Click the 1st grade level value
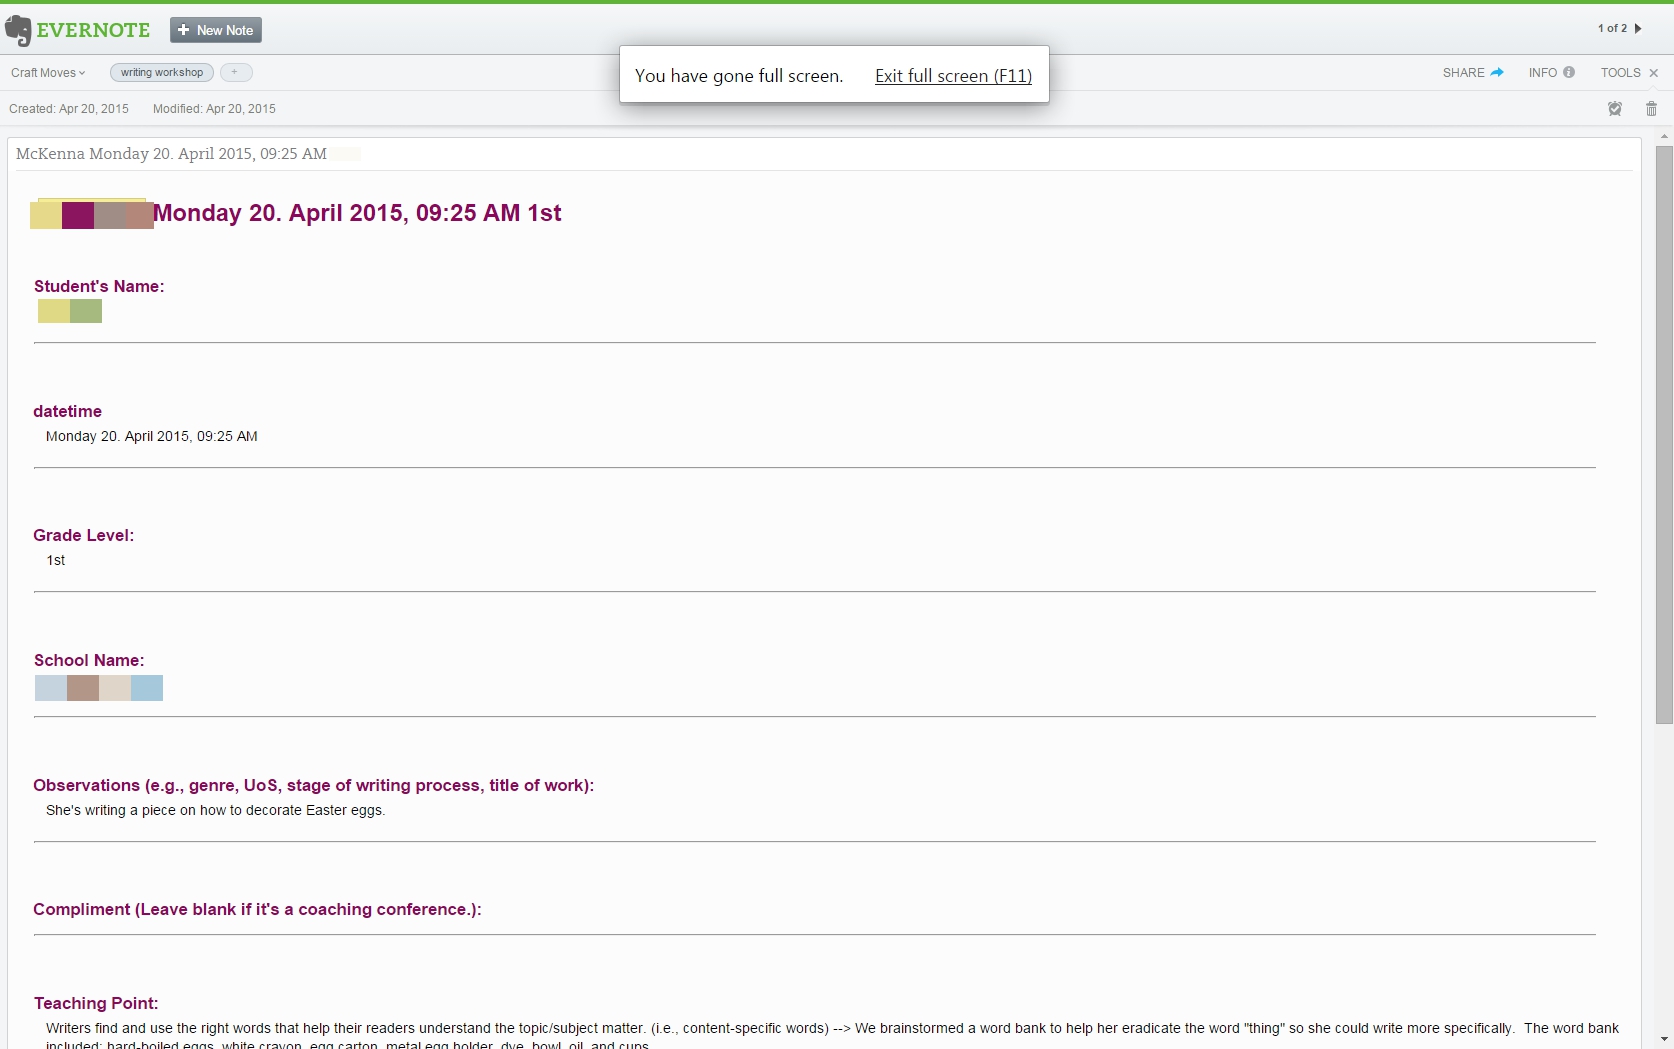The width and height of the screenshot is (1674, 1049). [56, 561]
